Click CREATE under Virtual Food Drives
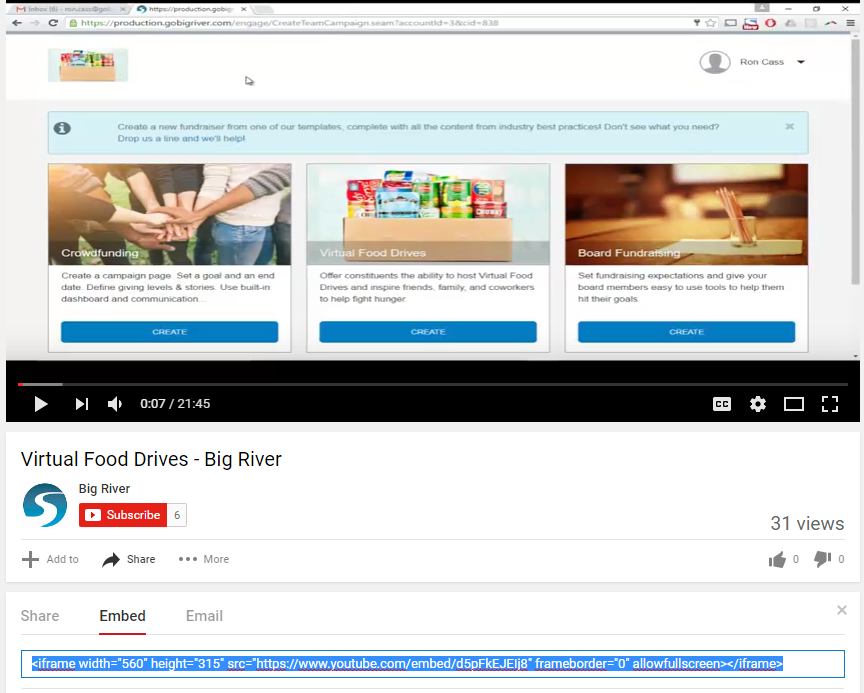 click(x=428, y=332)
